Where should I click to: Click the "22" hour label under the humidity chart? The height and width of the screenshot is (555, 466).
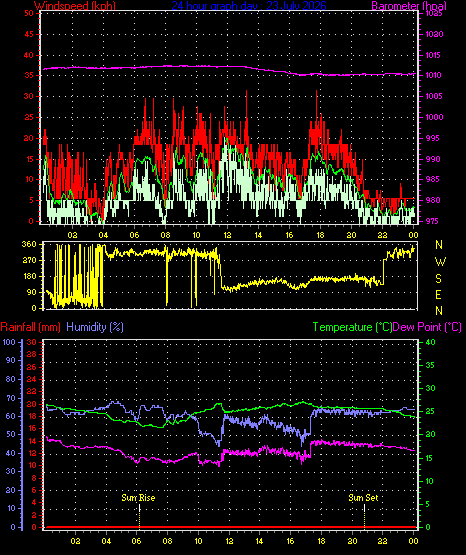(382, 541)
